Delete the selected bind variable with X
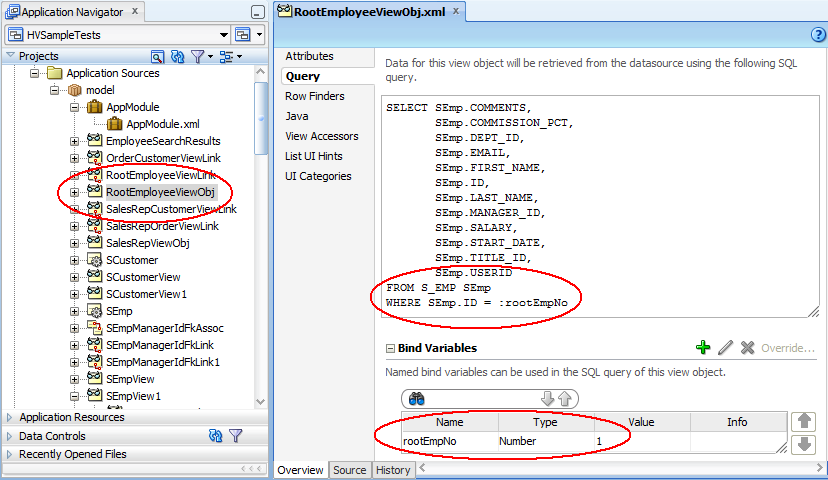 pos(747,347)
